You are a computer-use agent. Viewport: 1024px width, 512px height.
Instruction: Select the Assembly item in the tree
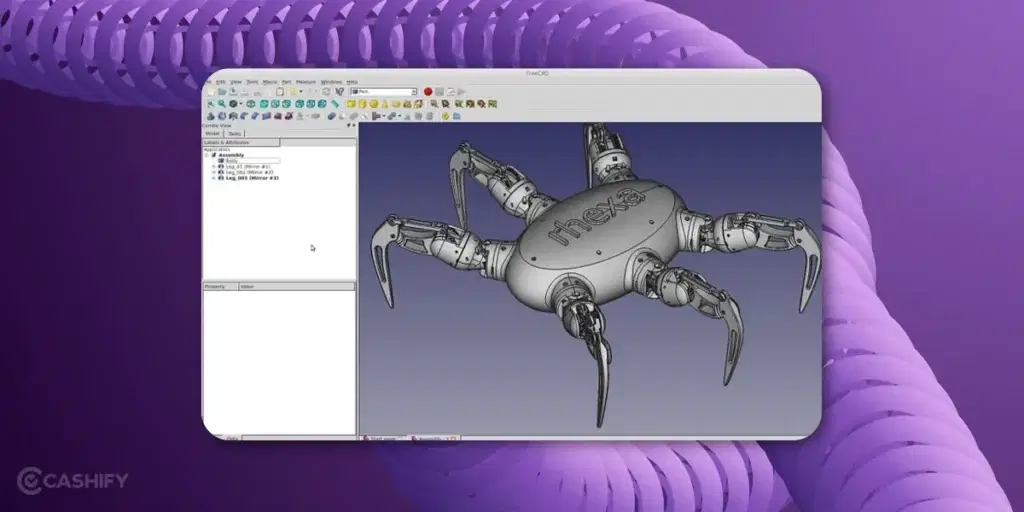click(231, 155)
